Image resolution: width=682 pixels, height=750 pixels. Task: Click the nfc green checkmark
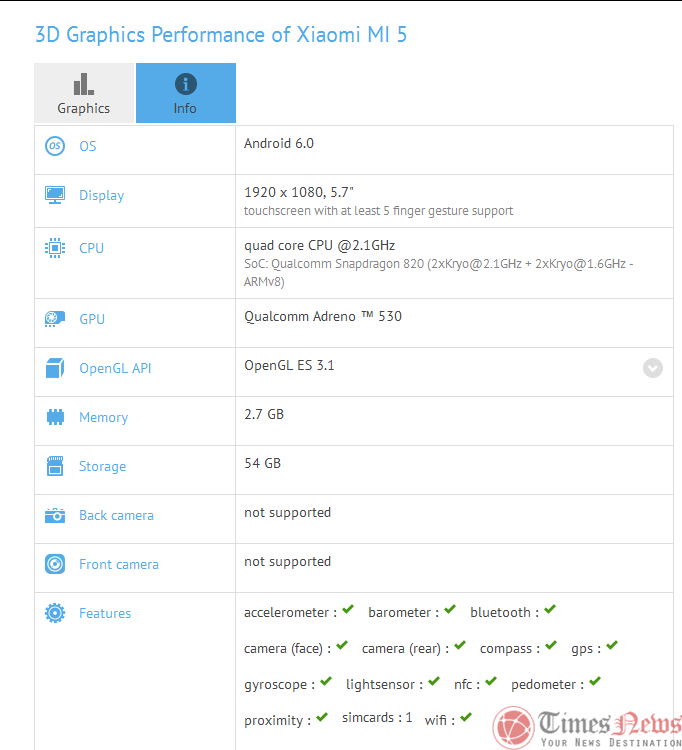tap(491, 682)
